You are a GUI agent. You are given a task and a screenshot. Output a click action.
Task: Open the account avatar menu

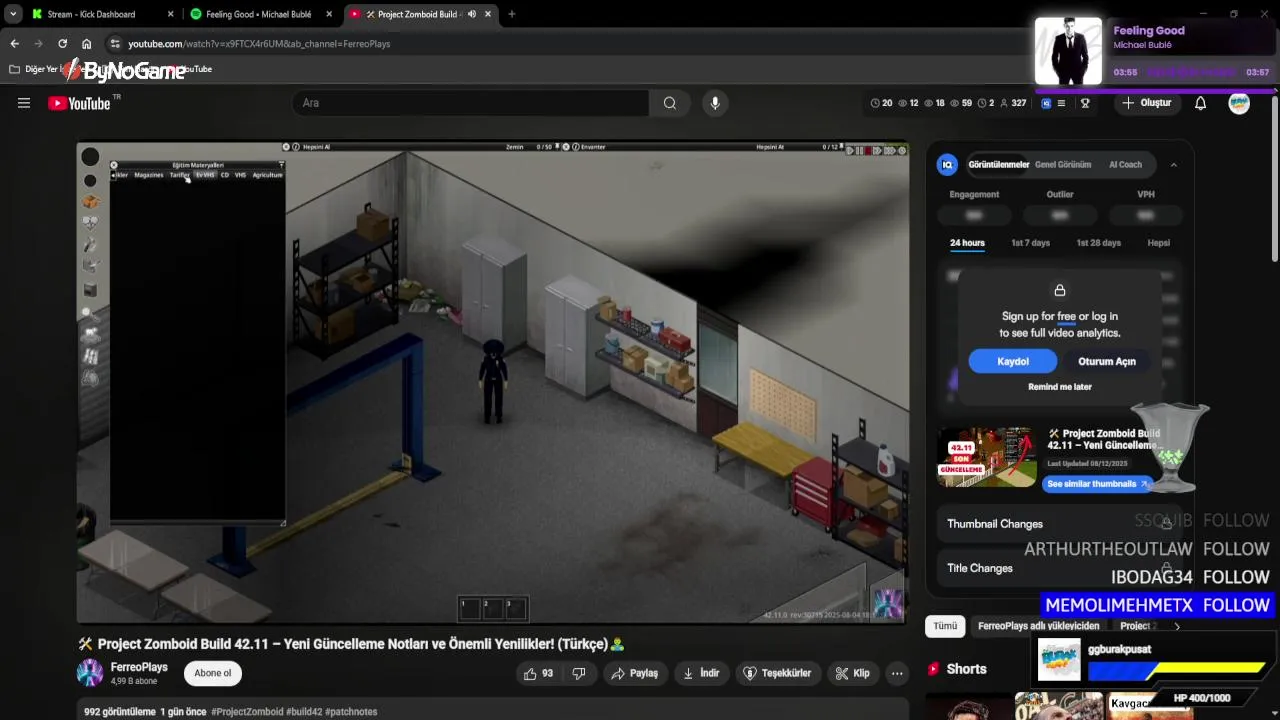click(1239, 103)
